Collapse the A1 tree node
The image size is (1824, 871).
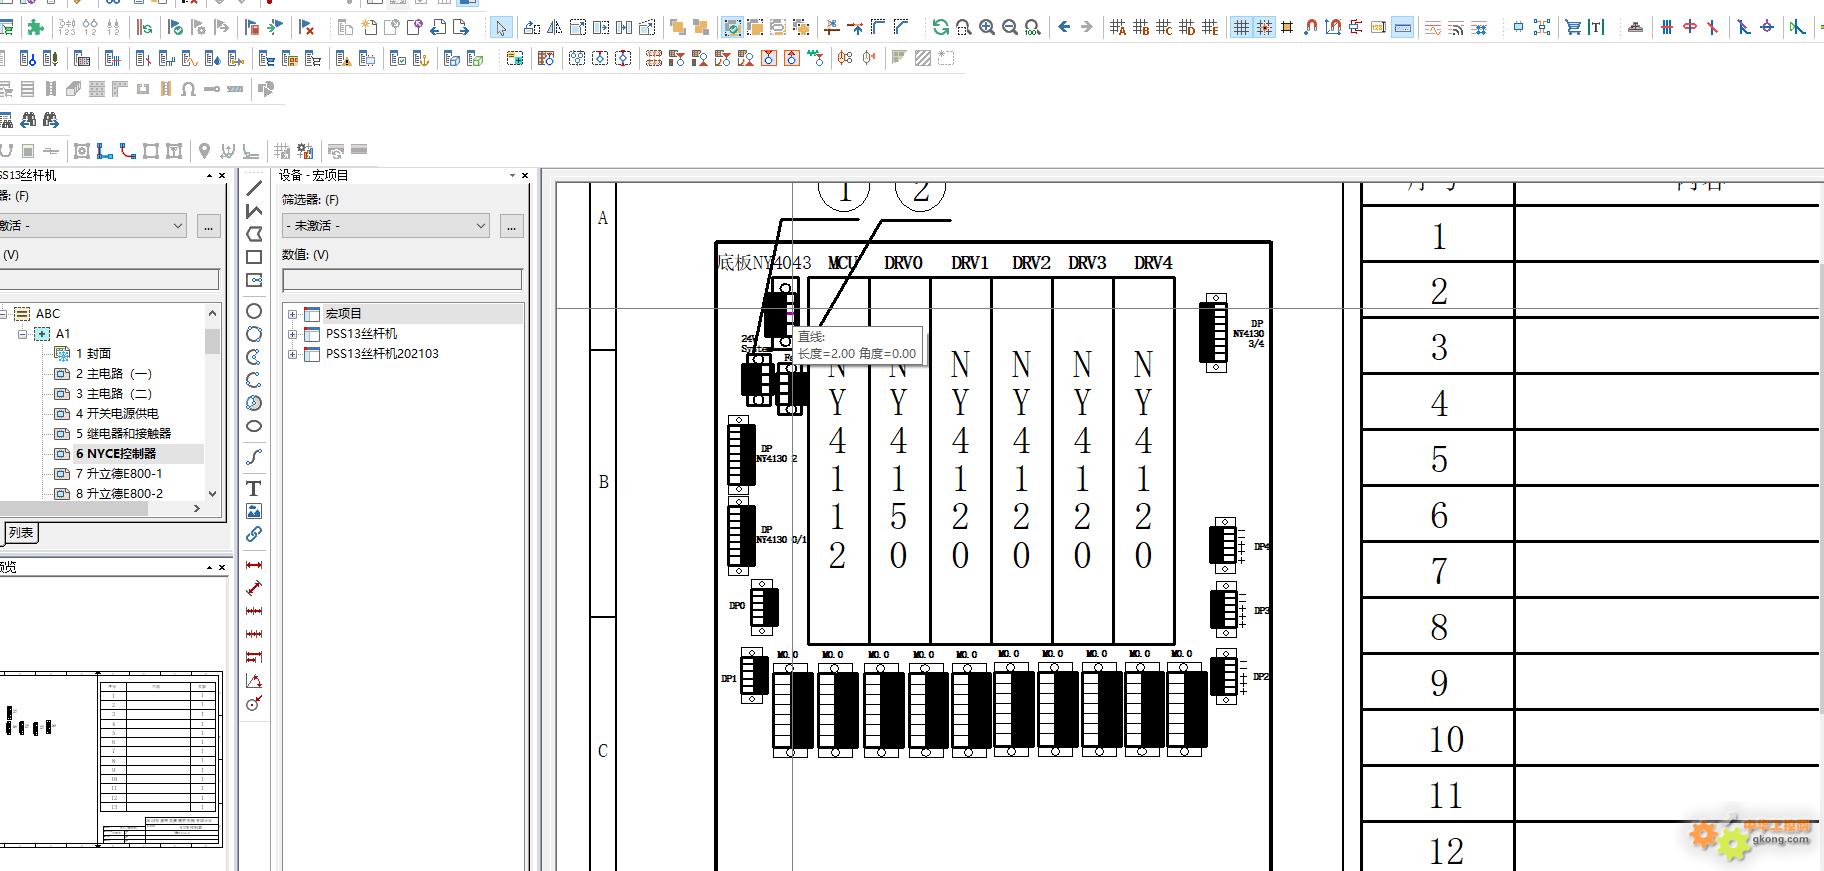pyautogui.click(x=22, y=334)
